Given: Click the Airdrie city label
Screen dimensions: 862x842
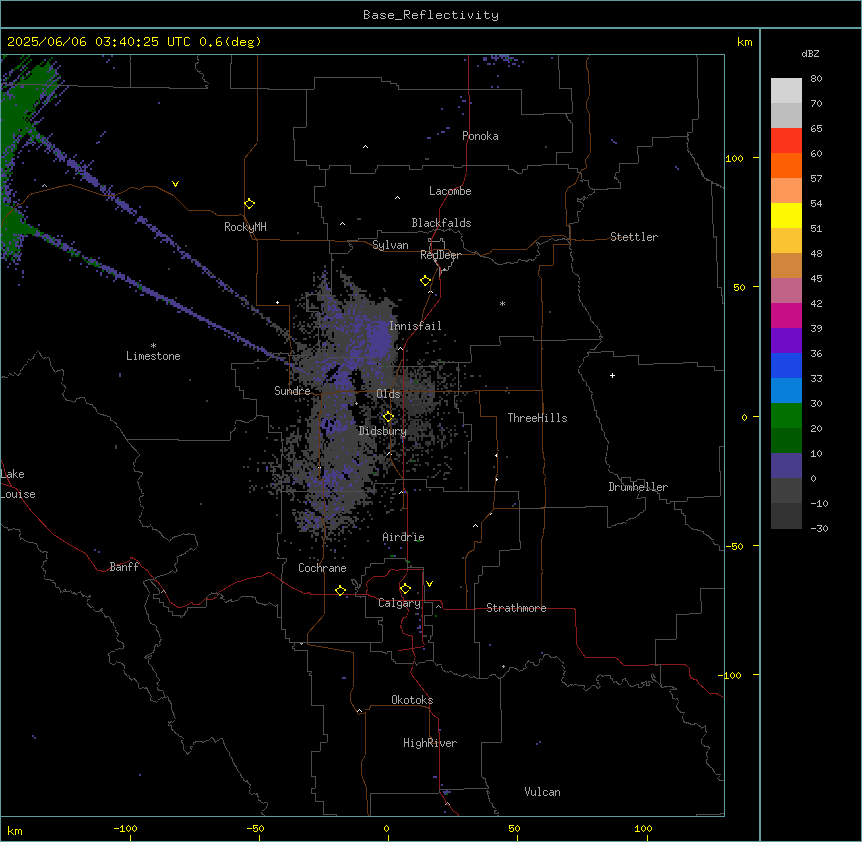Looking at the screenshot, I should 404,537.
